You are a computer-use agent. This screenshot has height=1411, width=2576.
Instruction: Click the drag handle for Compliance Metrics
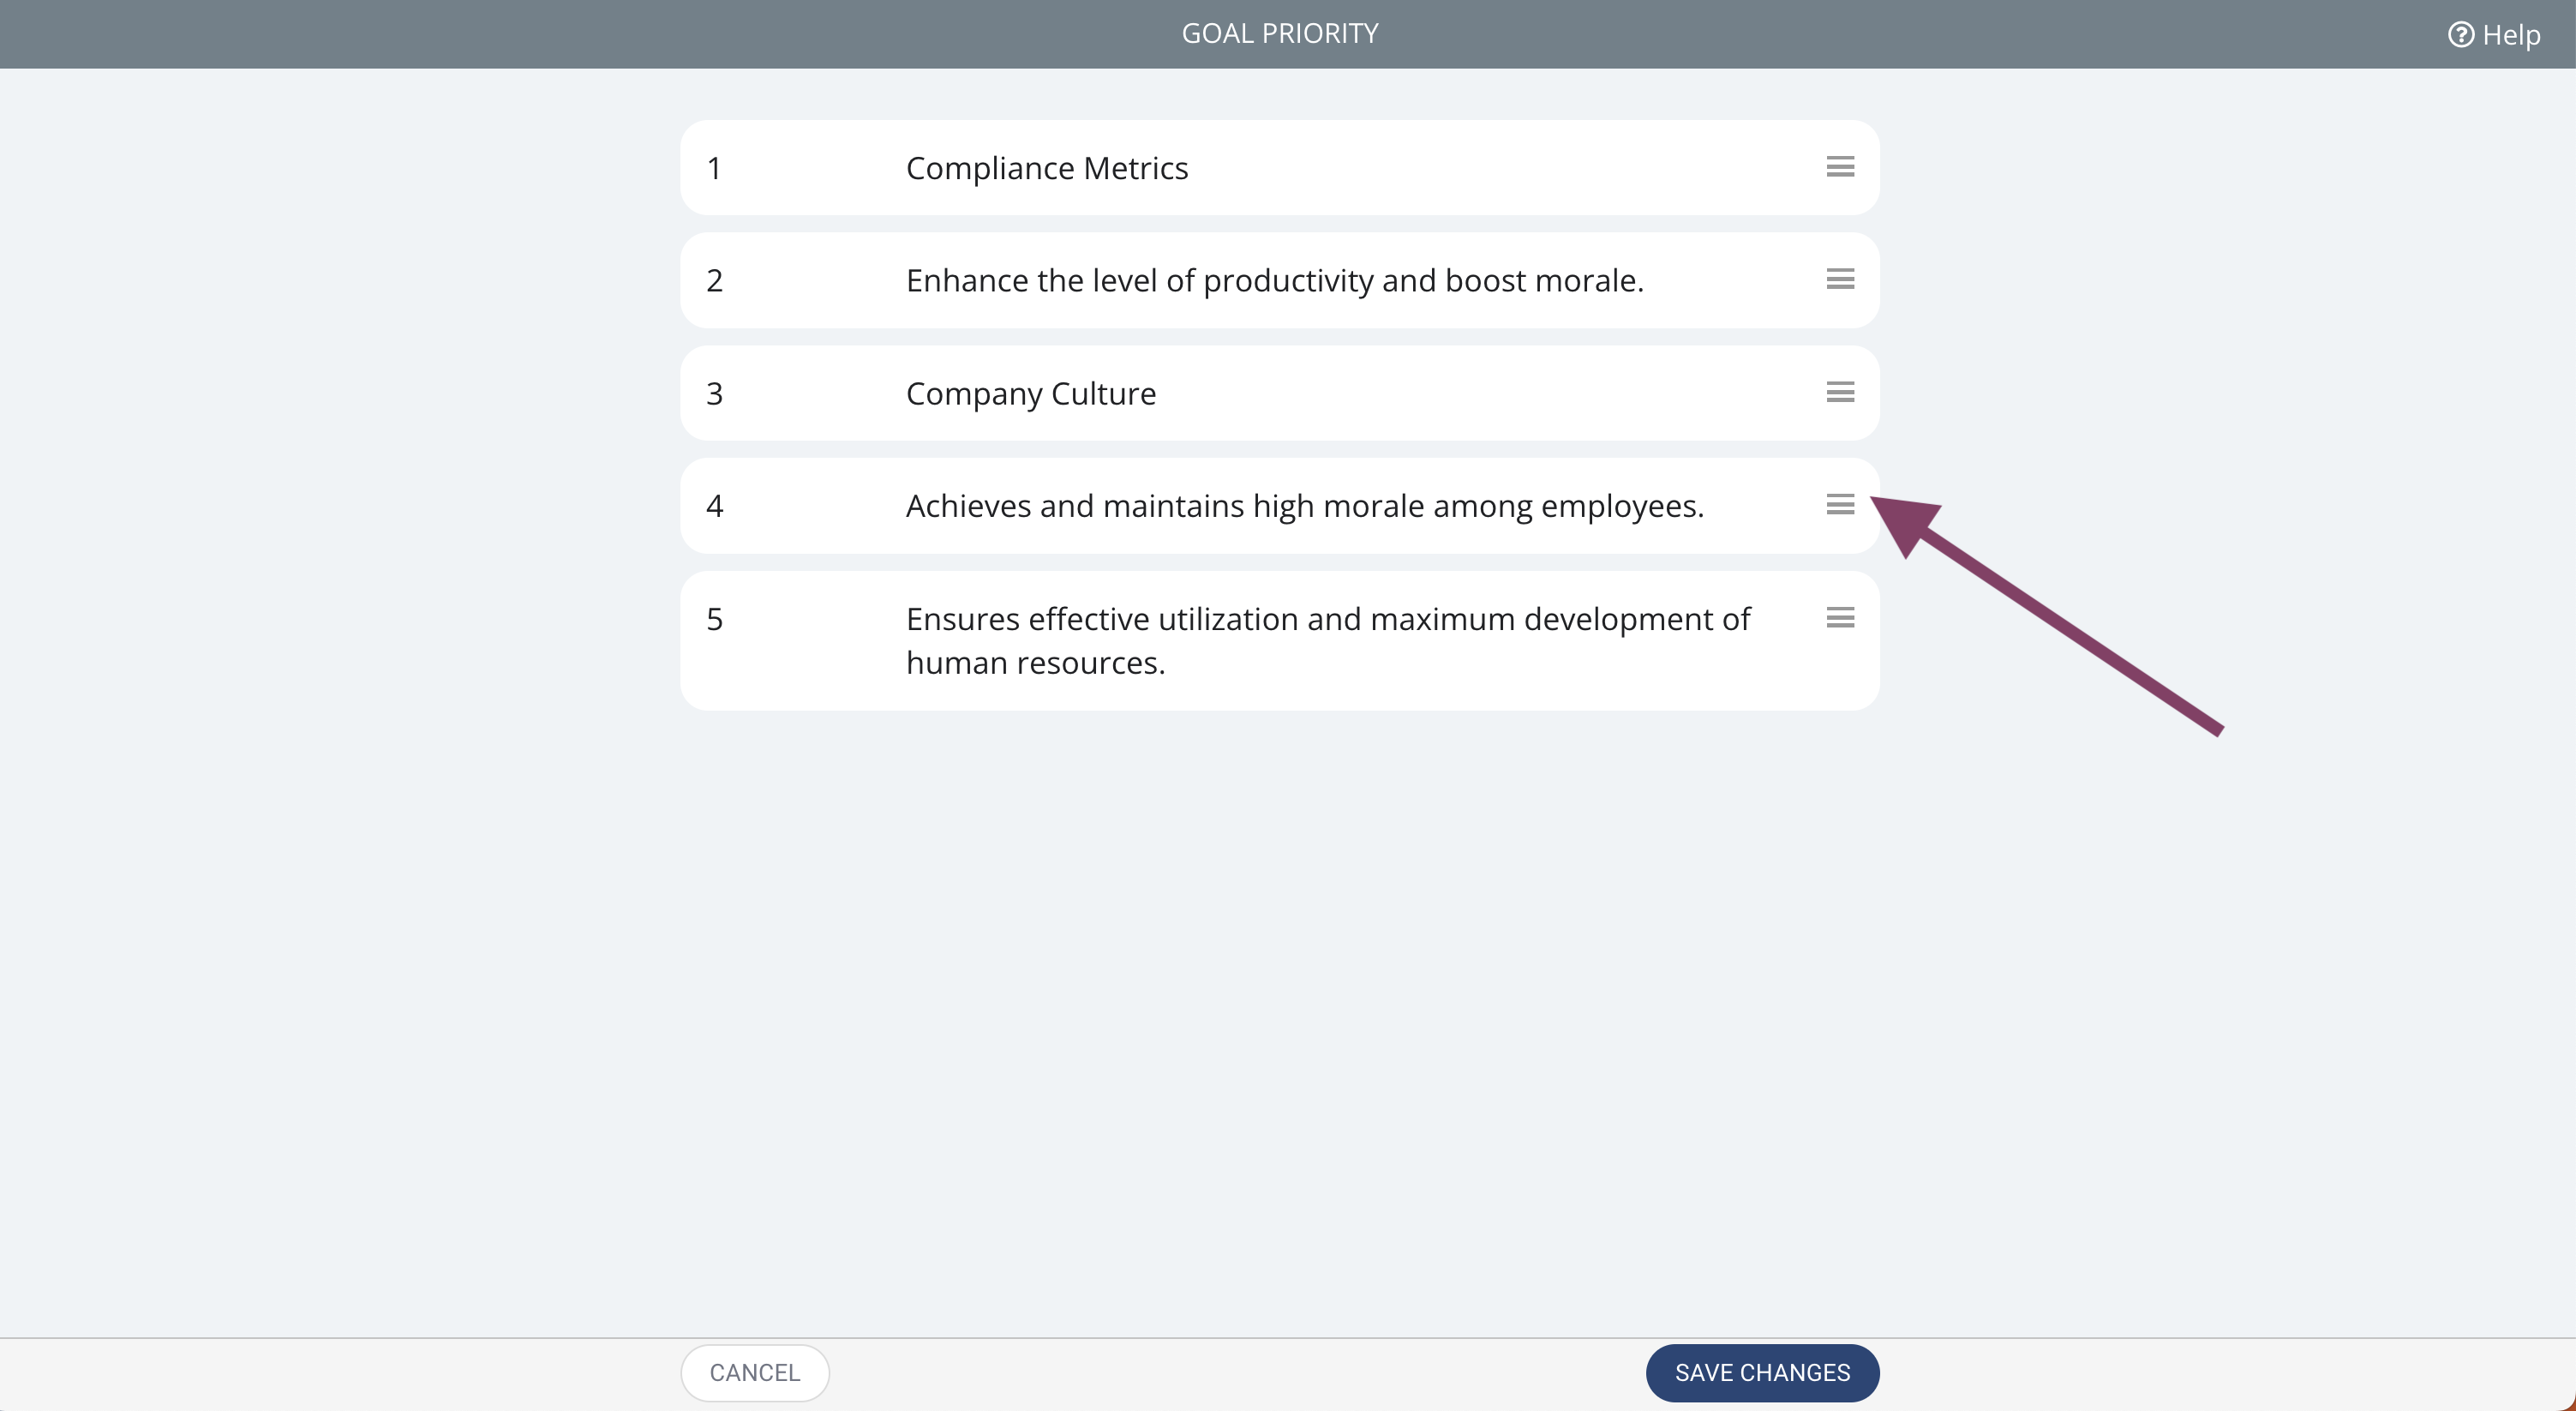click(1840, 167)
